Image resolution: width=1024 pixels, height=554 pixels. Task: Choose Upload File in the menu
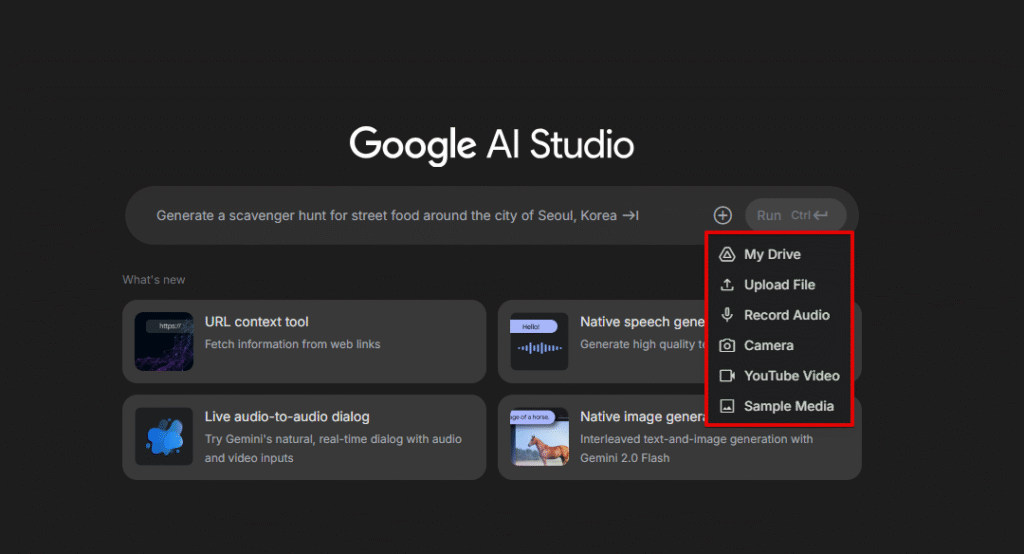(x=779, y=285)
